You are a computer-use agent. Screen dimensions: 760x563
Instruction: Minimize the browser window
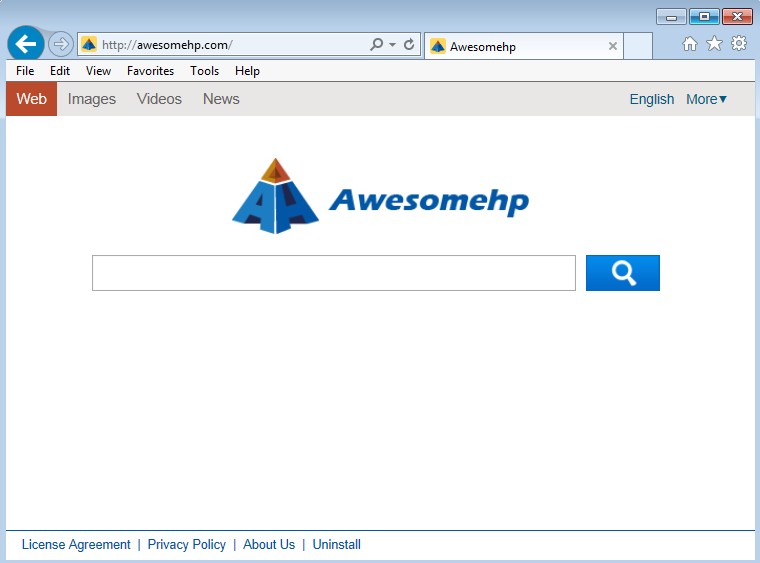[x=671, y=17]
